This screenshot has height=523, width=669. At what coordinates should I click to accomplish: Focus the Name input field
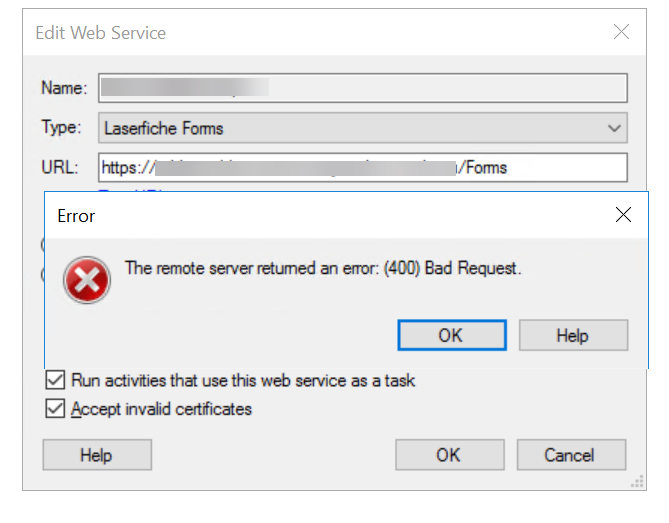point(363,88)
